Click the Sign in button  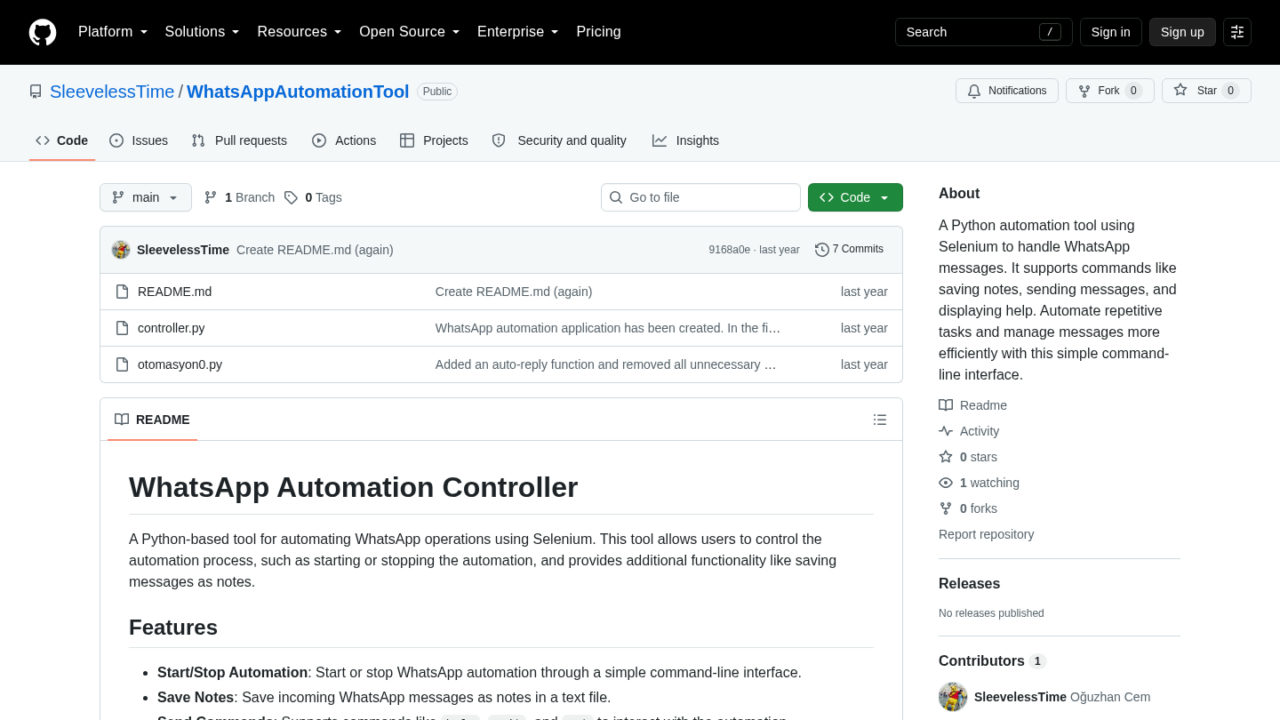(x=1110, y=32)
